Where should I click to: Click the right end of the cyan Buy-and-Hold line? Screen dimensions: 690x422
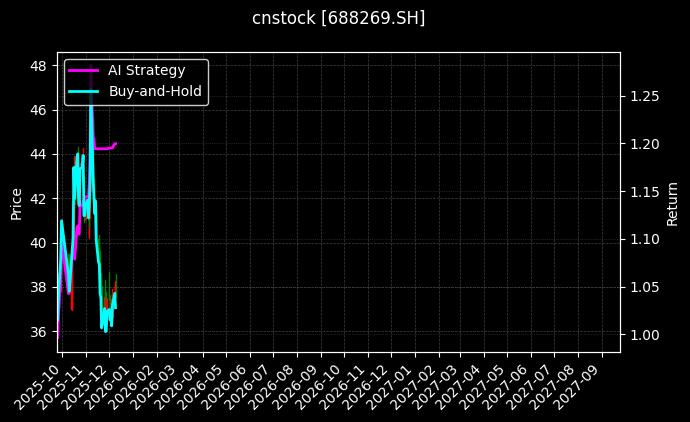[116, 294]
